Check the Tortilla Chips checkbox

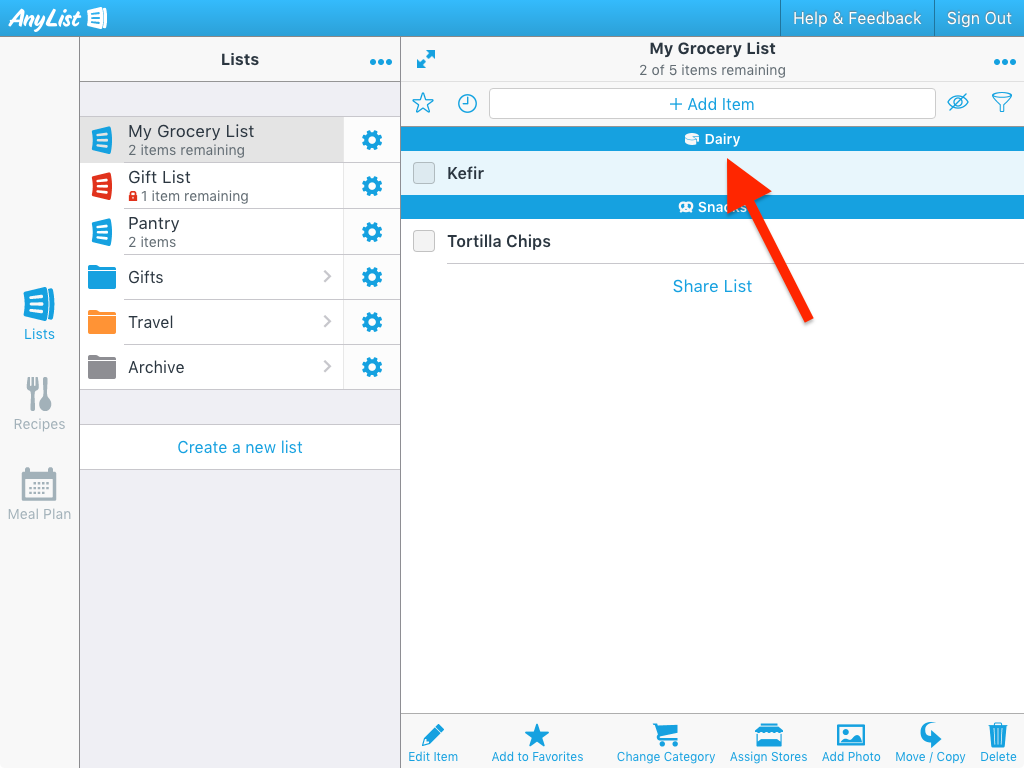click(x=424, y=241)
